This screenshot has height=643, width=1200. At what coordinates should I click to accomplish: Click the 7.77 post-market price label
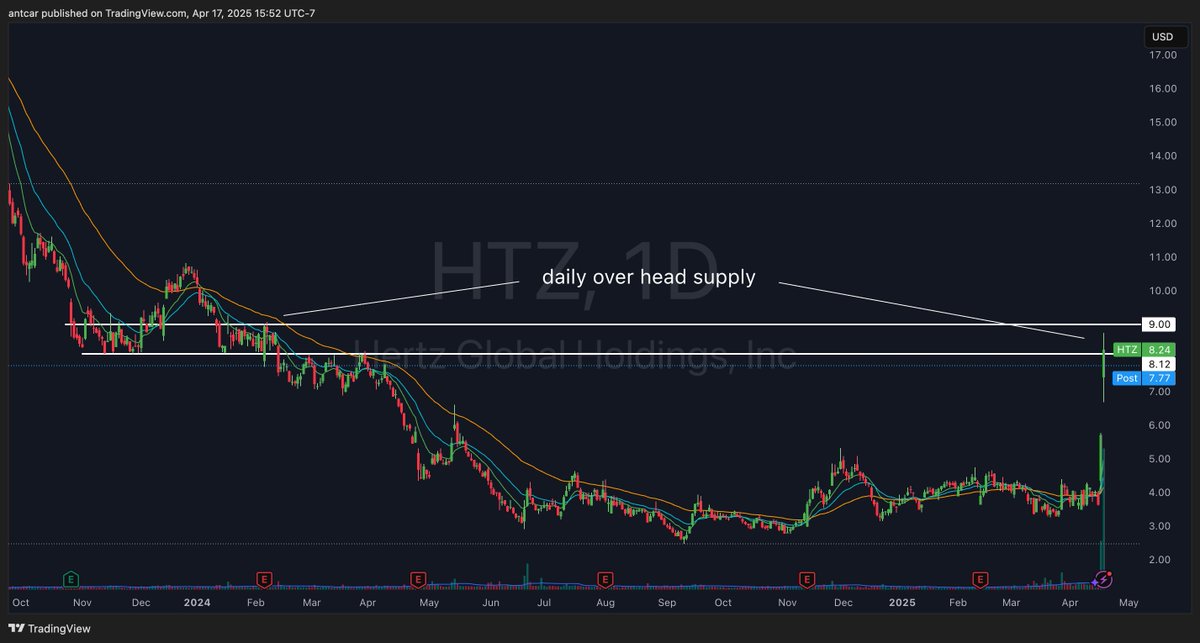pos(1159,379)
